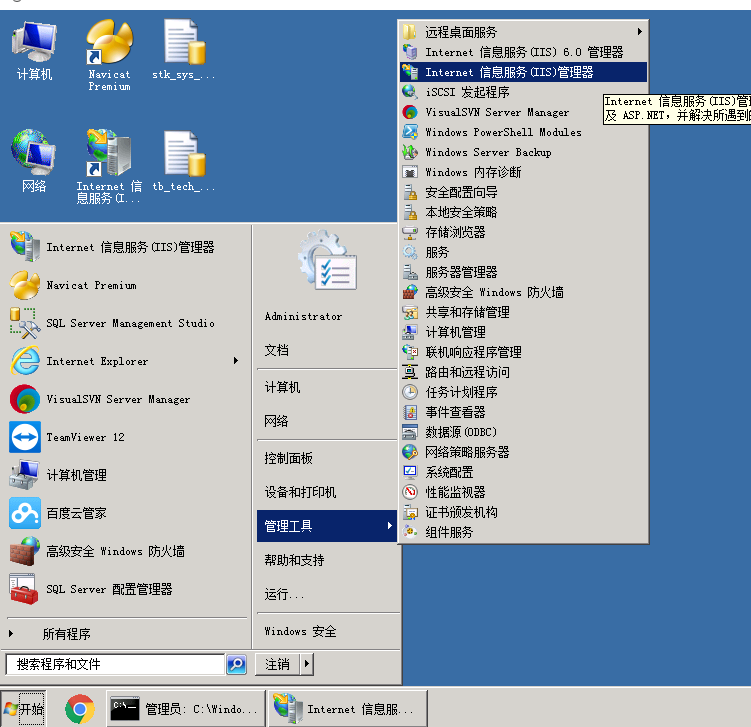Open 共享和存储管理
Viewport: 751px width, 727px height.
(523, 312)
